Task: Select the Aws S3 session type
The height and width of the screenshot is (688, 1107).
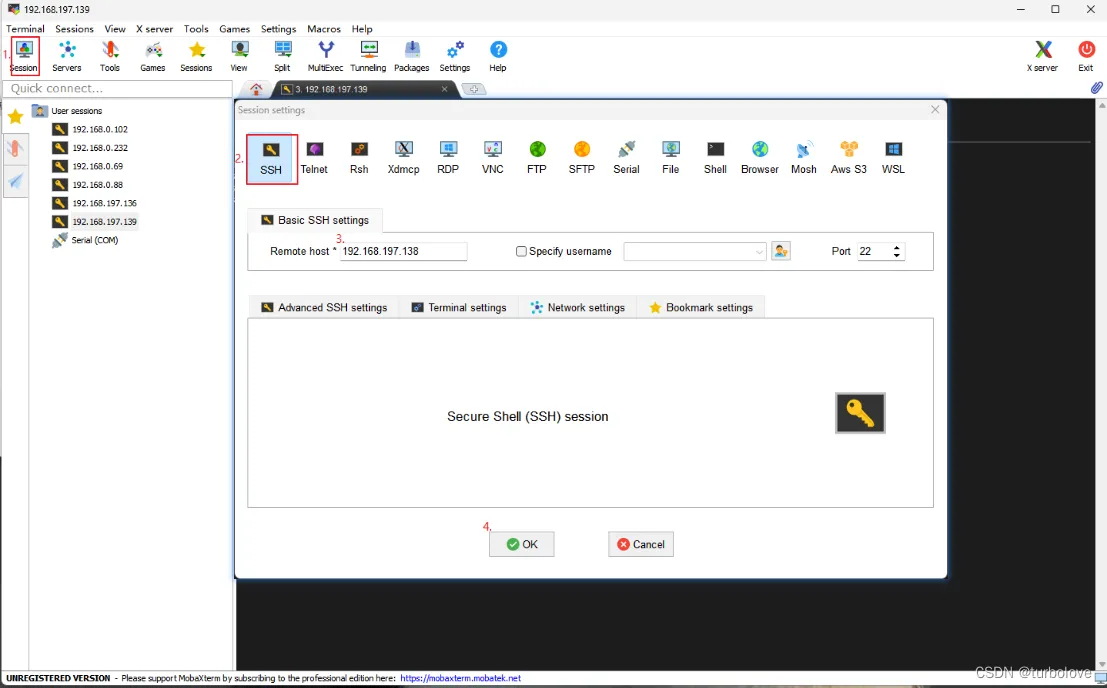Action: pyautogui.click(x=849, y=158)
